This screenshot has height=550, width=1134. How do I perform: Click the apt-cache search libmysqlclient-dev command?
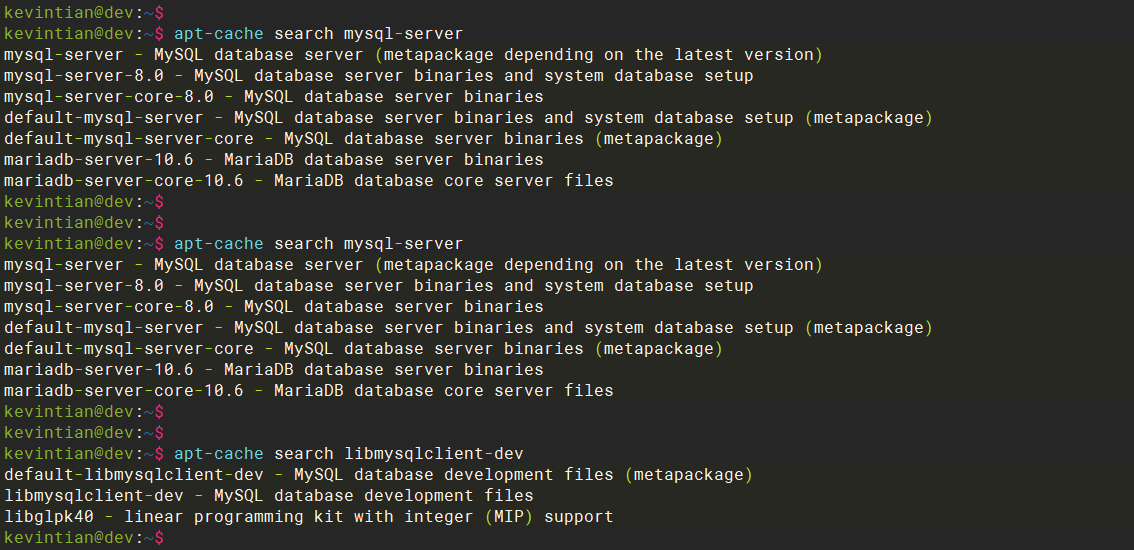[x=348, y=454]
